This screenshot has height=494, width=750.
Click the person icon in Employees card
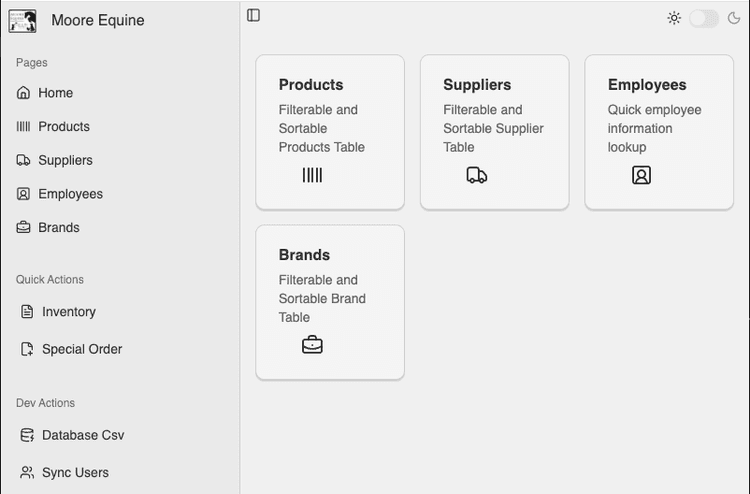point(641,175)
